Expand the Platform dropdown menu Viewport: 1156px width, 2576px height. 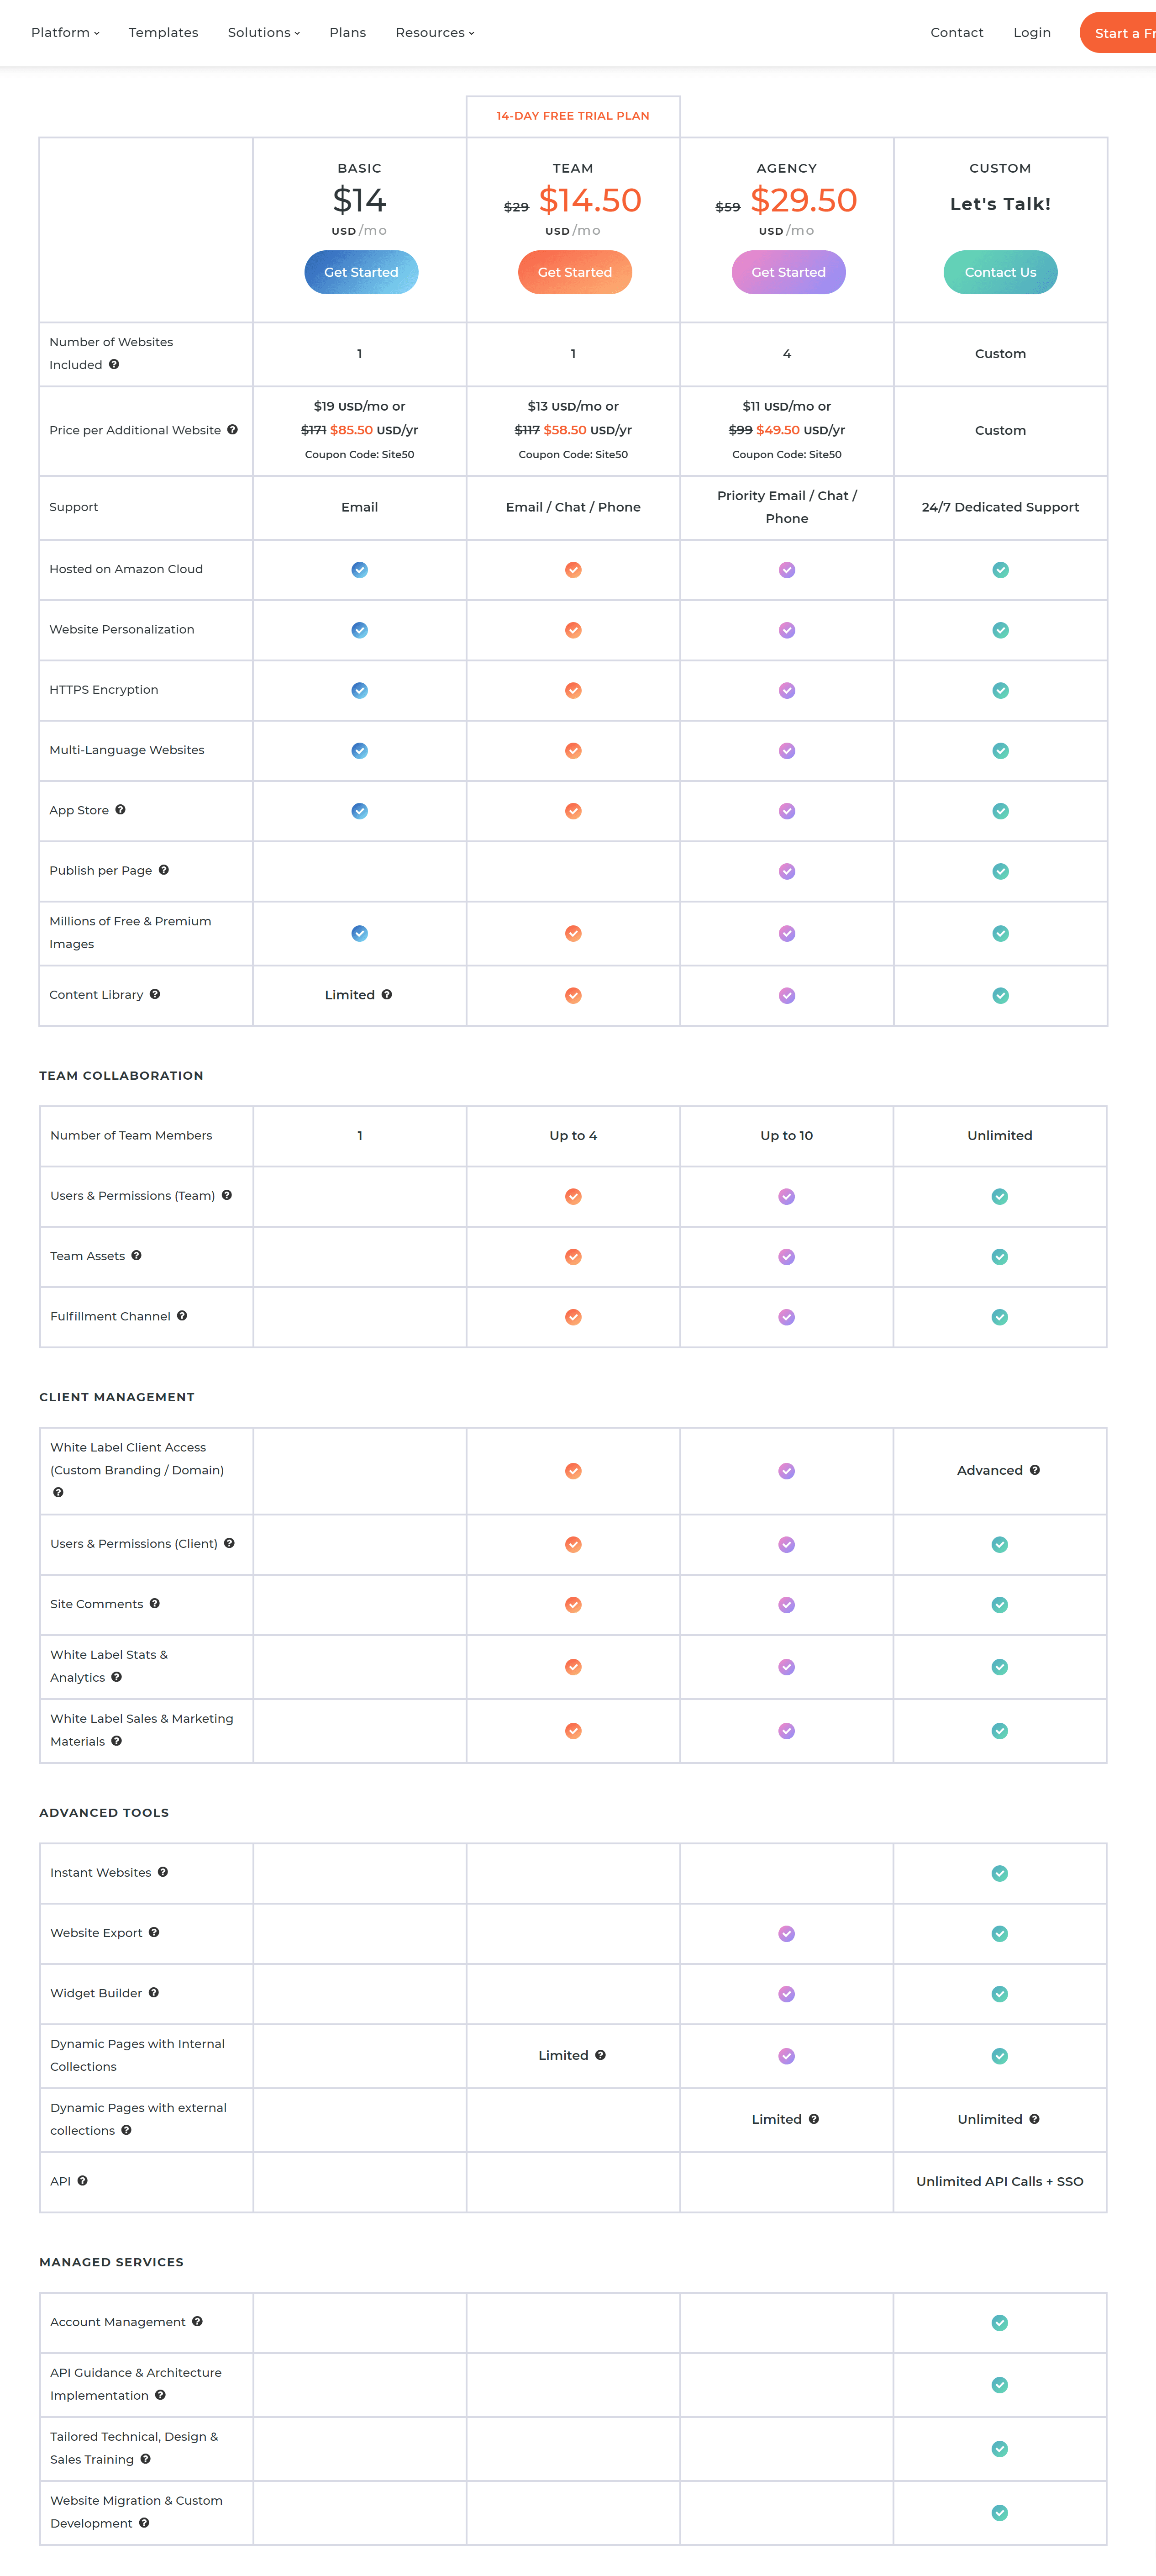pos(65,33)
